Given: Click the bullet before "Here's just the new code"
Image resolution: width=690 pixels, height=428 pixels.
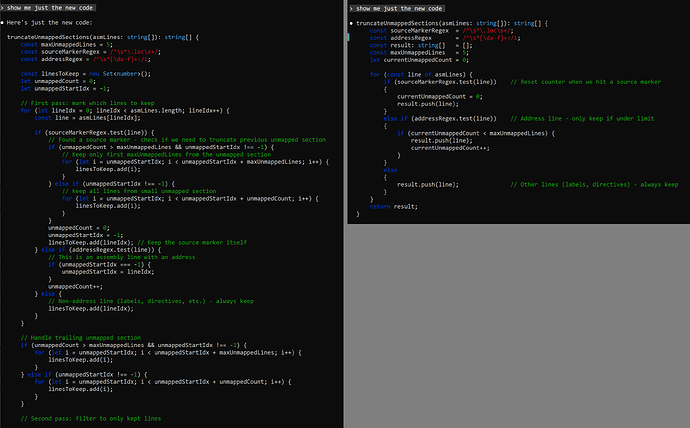Looking at the screenshot, I should tap(4, 21).
